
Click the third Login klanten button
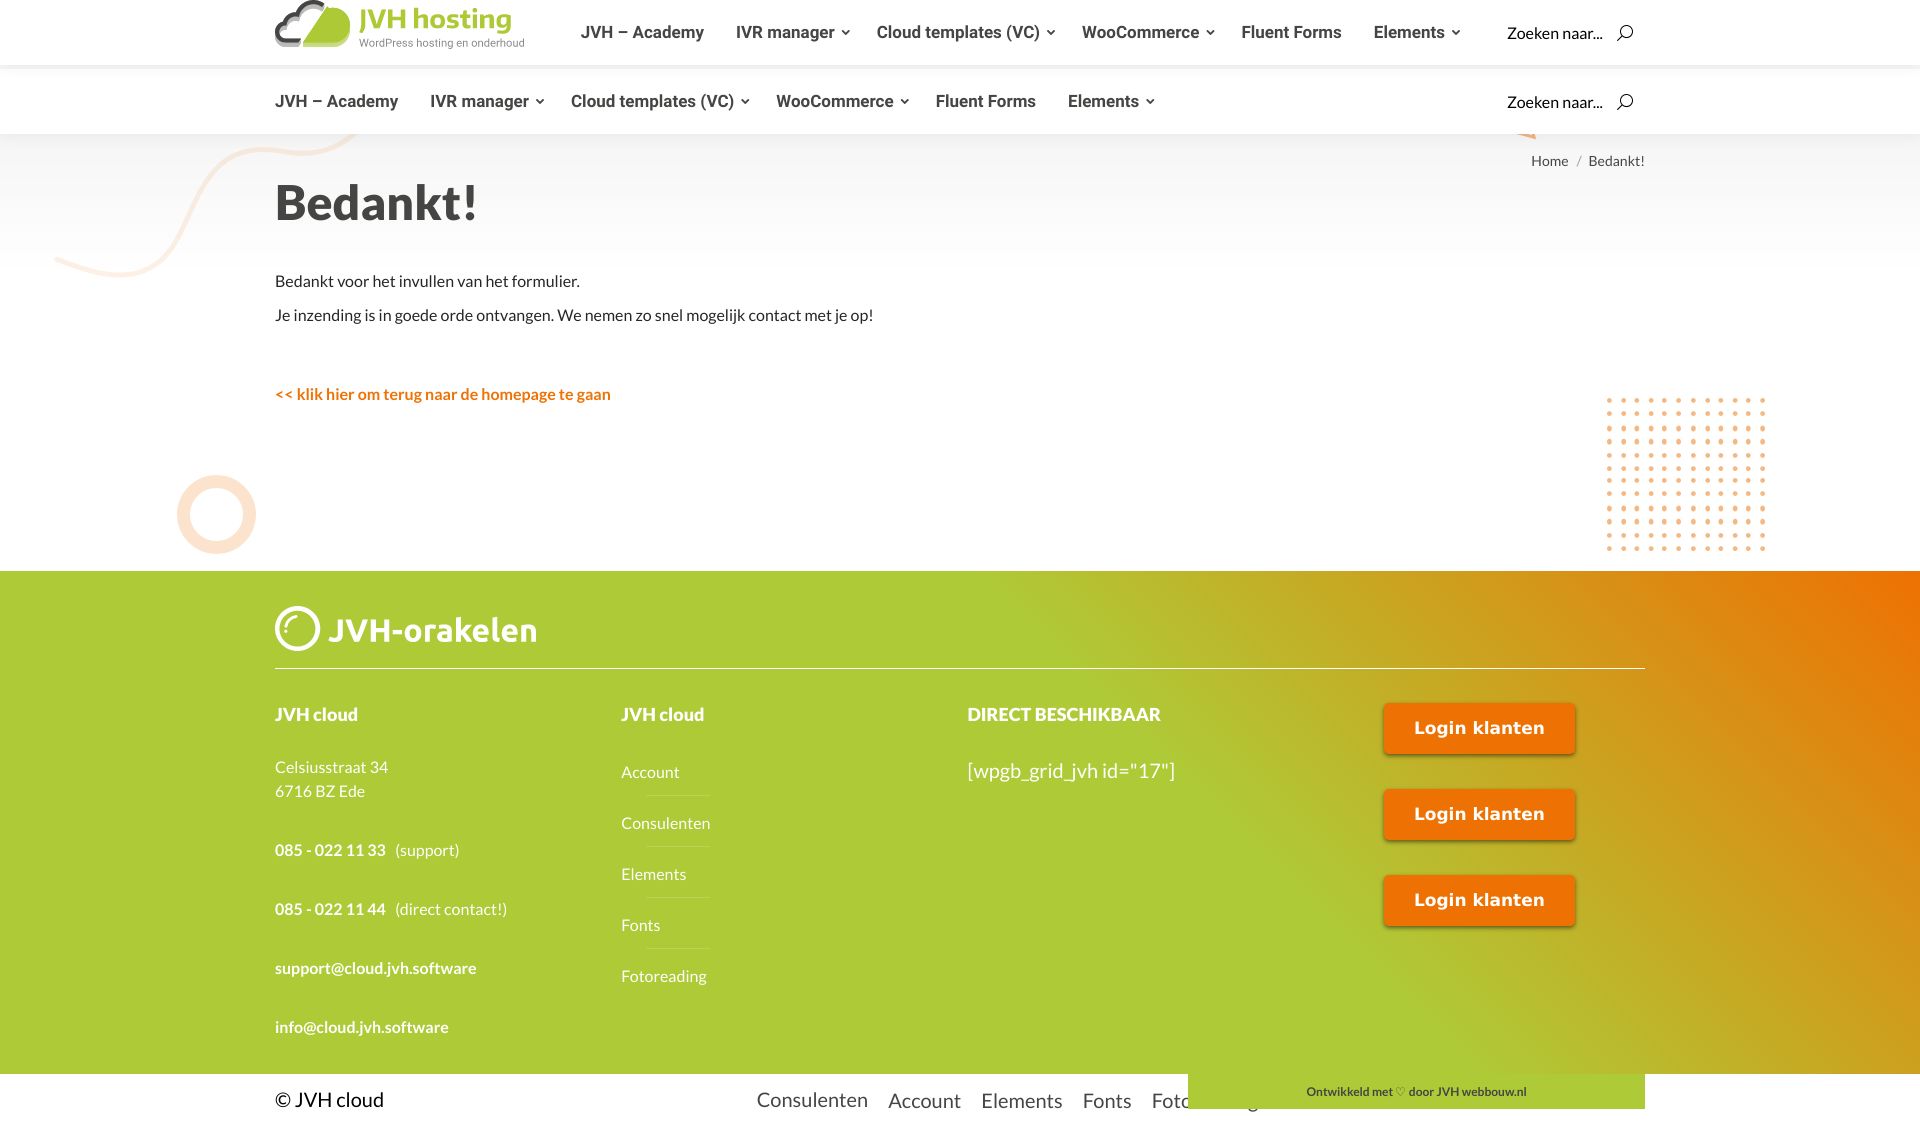point(1478,900)
